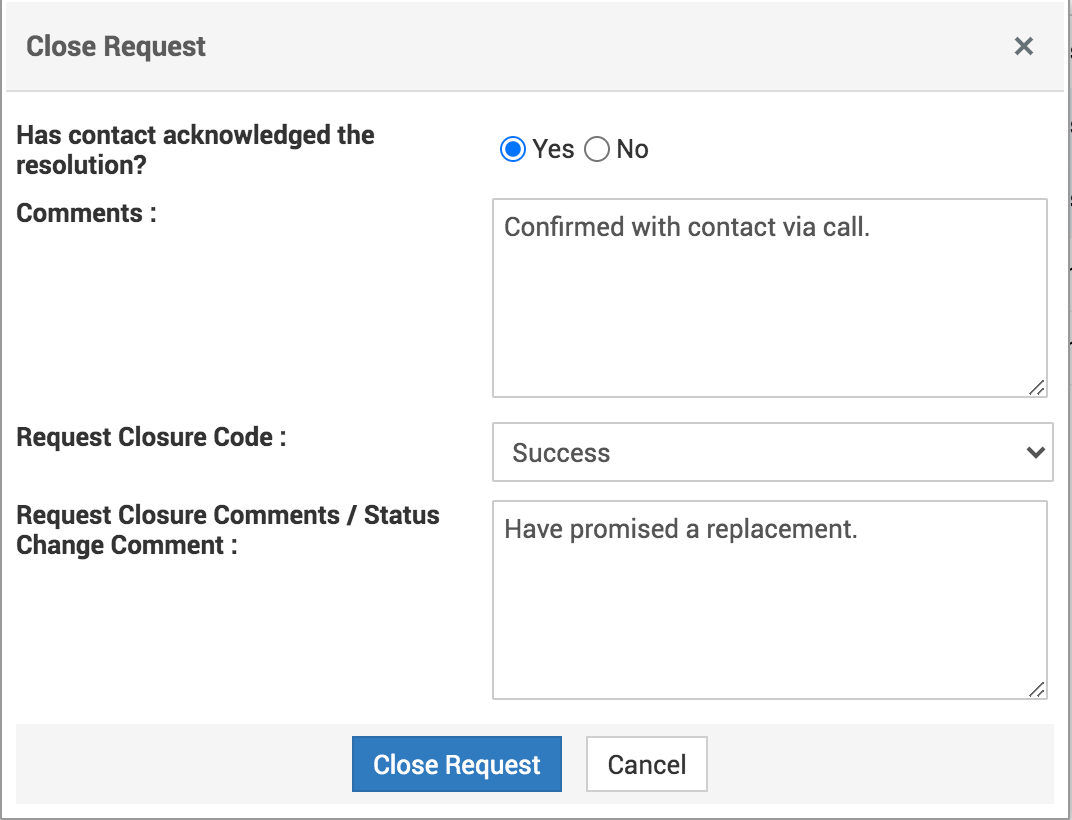Click the "Yes" label text
1072x820 pixels.
point(553,150)
